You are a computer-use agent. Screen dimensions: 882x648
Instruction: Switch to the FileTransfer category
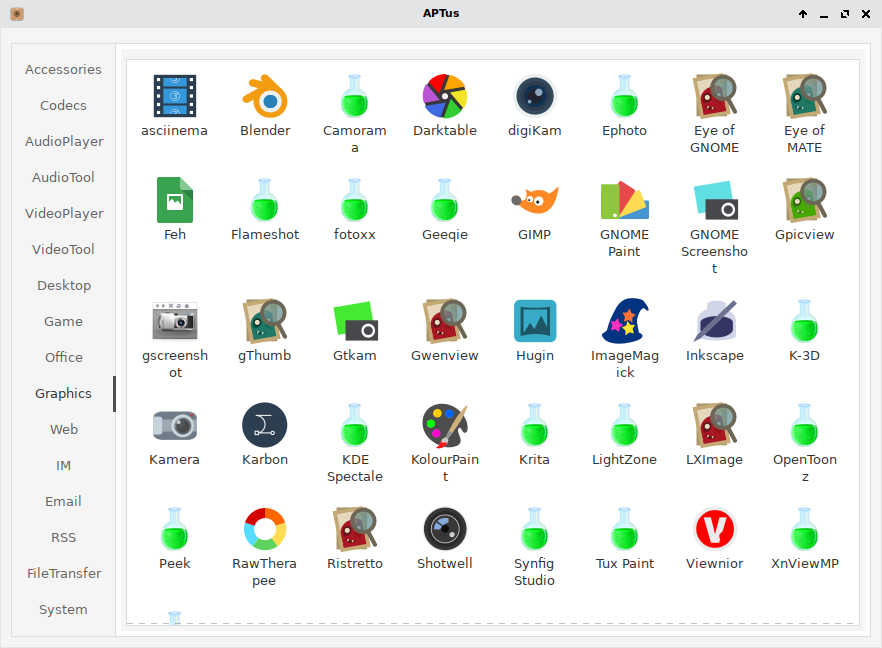64,573
